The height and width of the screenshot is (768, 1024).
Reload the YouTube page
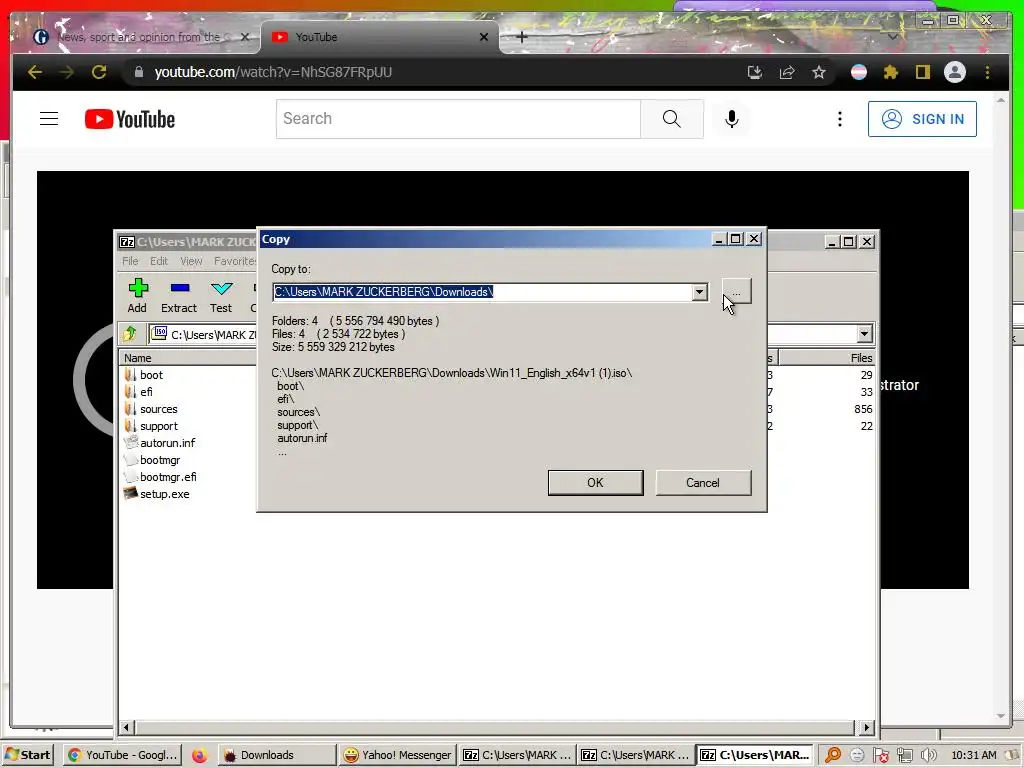pos(99,72)
